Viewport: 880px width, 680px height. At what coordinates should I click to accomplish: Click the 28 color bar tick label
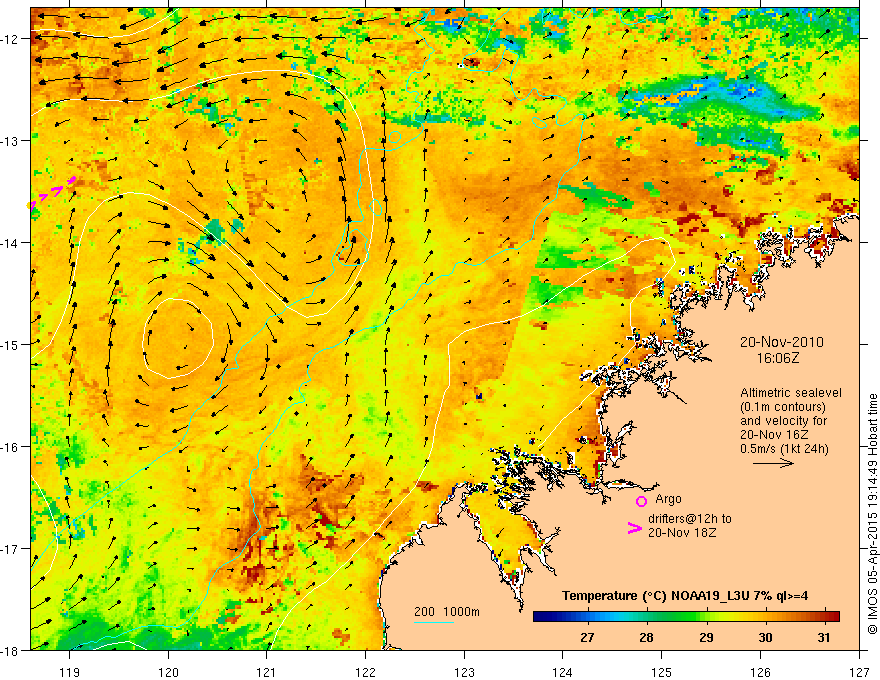[647, 638]
